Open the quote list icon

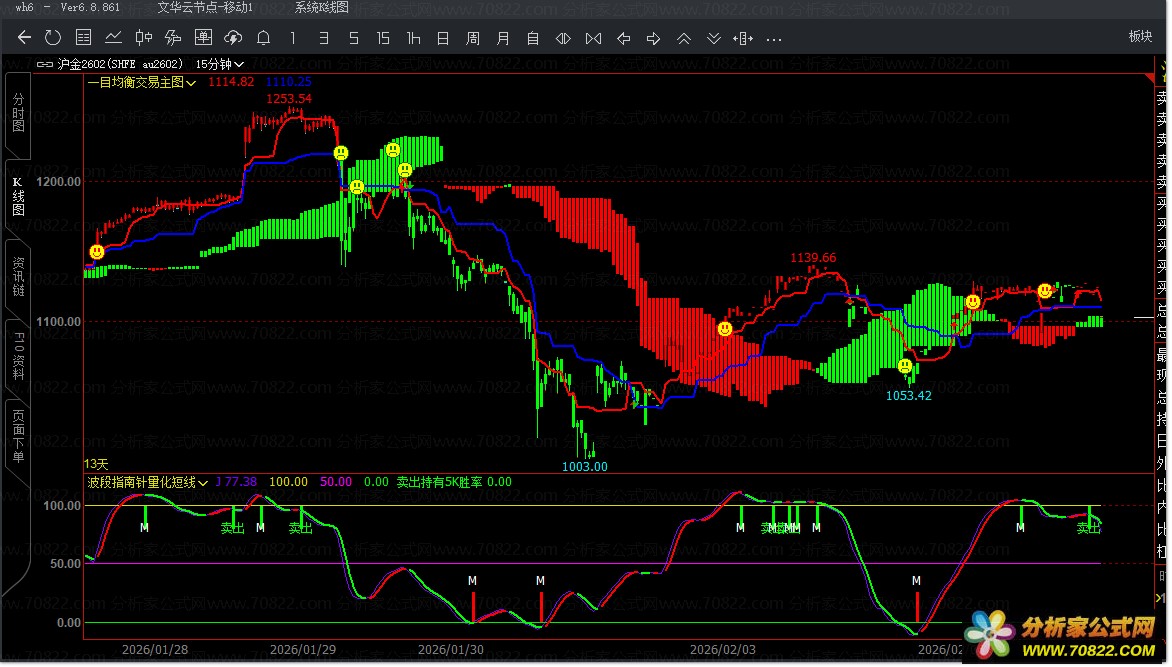[x=83, y=39]
